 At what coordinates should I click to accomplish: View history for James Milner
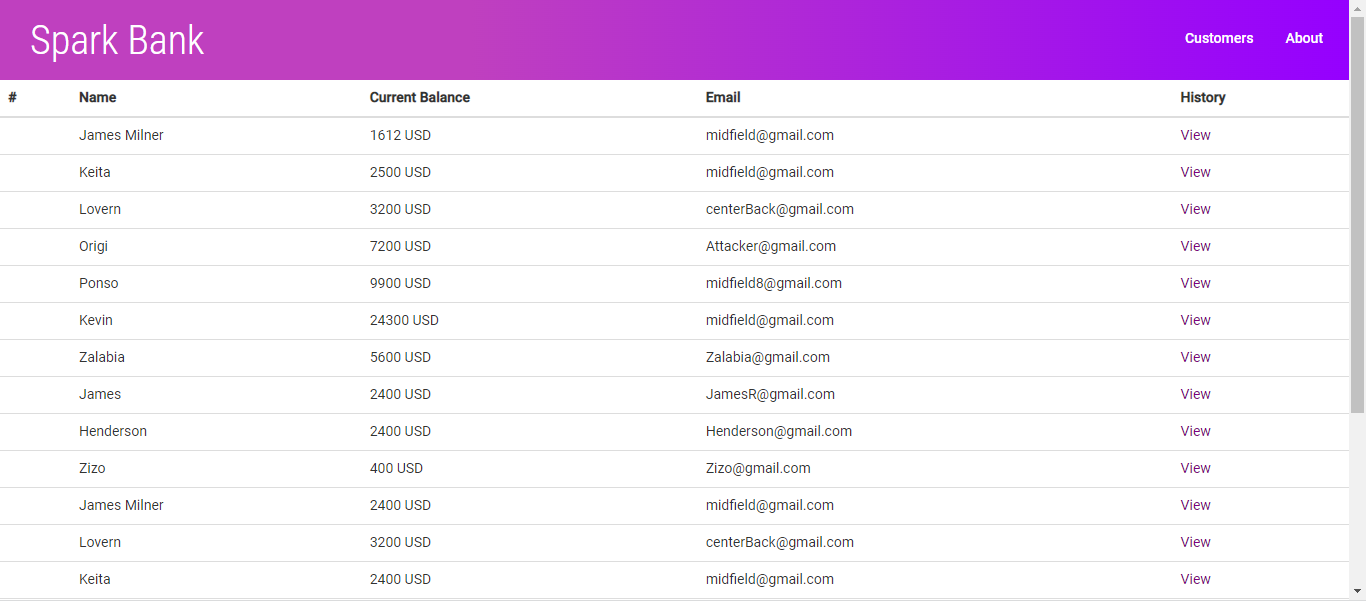pos(1195,135)
